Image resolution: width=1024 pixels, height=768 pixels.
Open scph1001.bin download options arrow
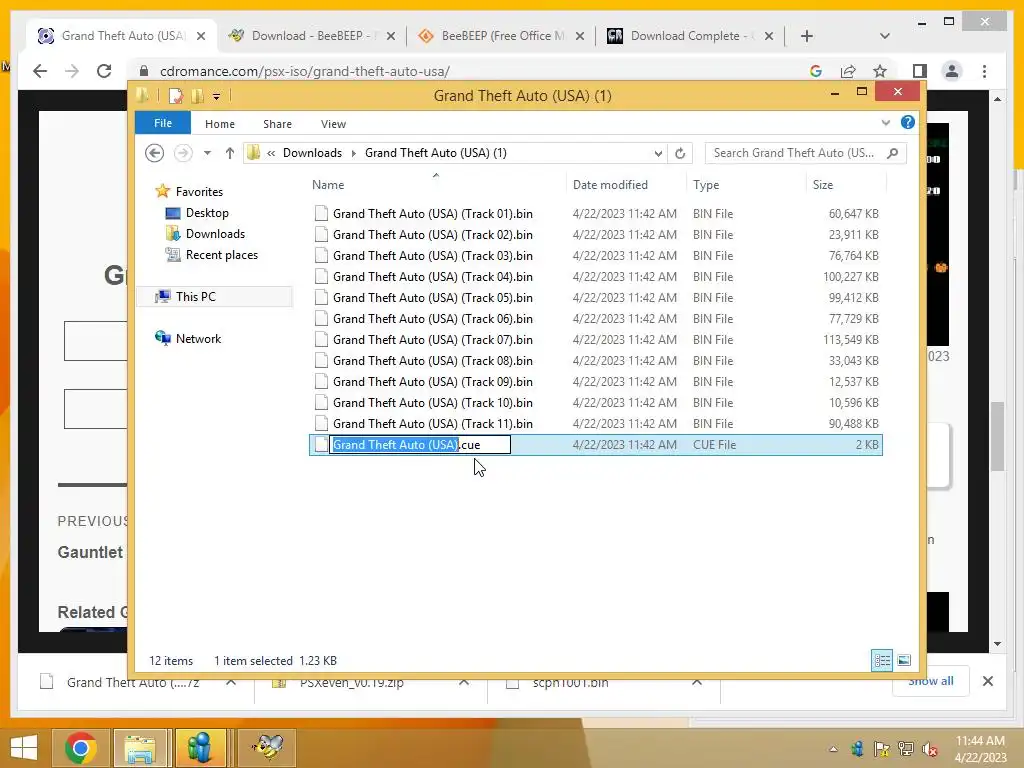[x=697, y=682]
